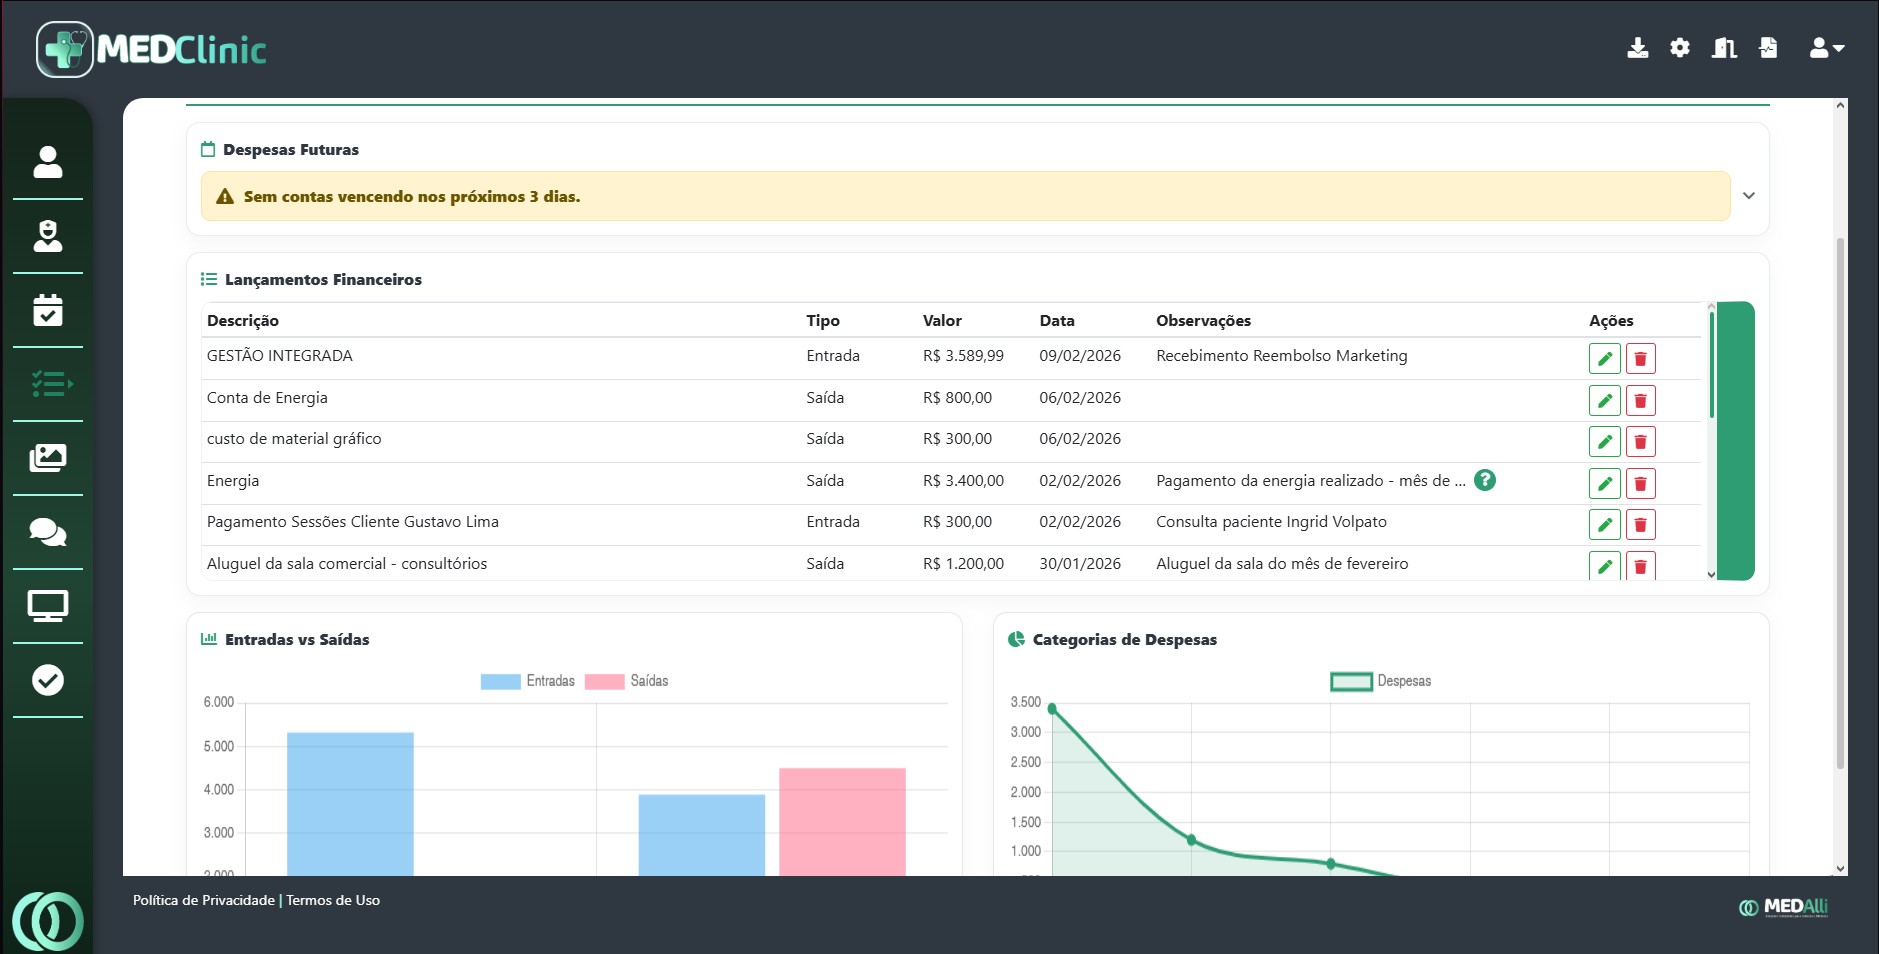
Task: Open Política de Privacidade link
Action: (x=203, y=900)
